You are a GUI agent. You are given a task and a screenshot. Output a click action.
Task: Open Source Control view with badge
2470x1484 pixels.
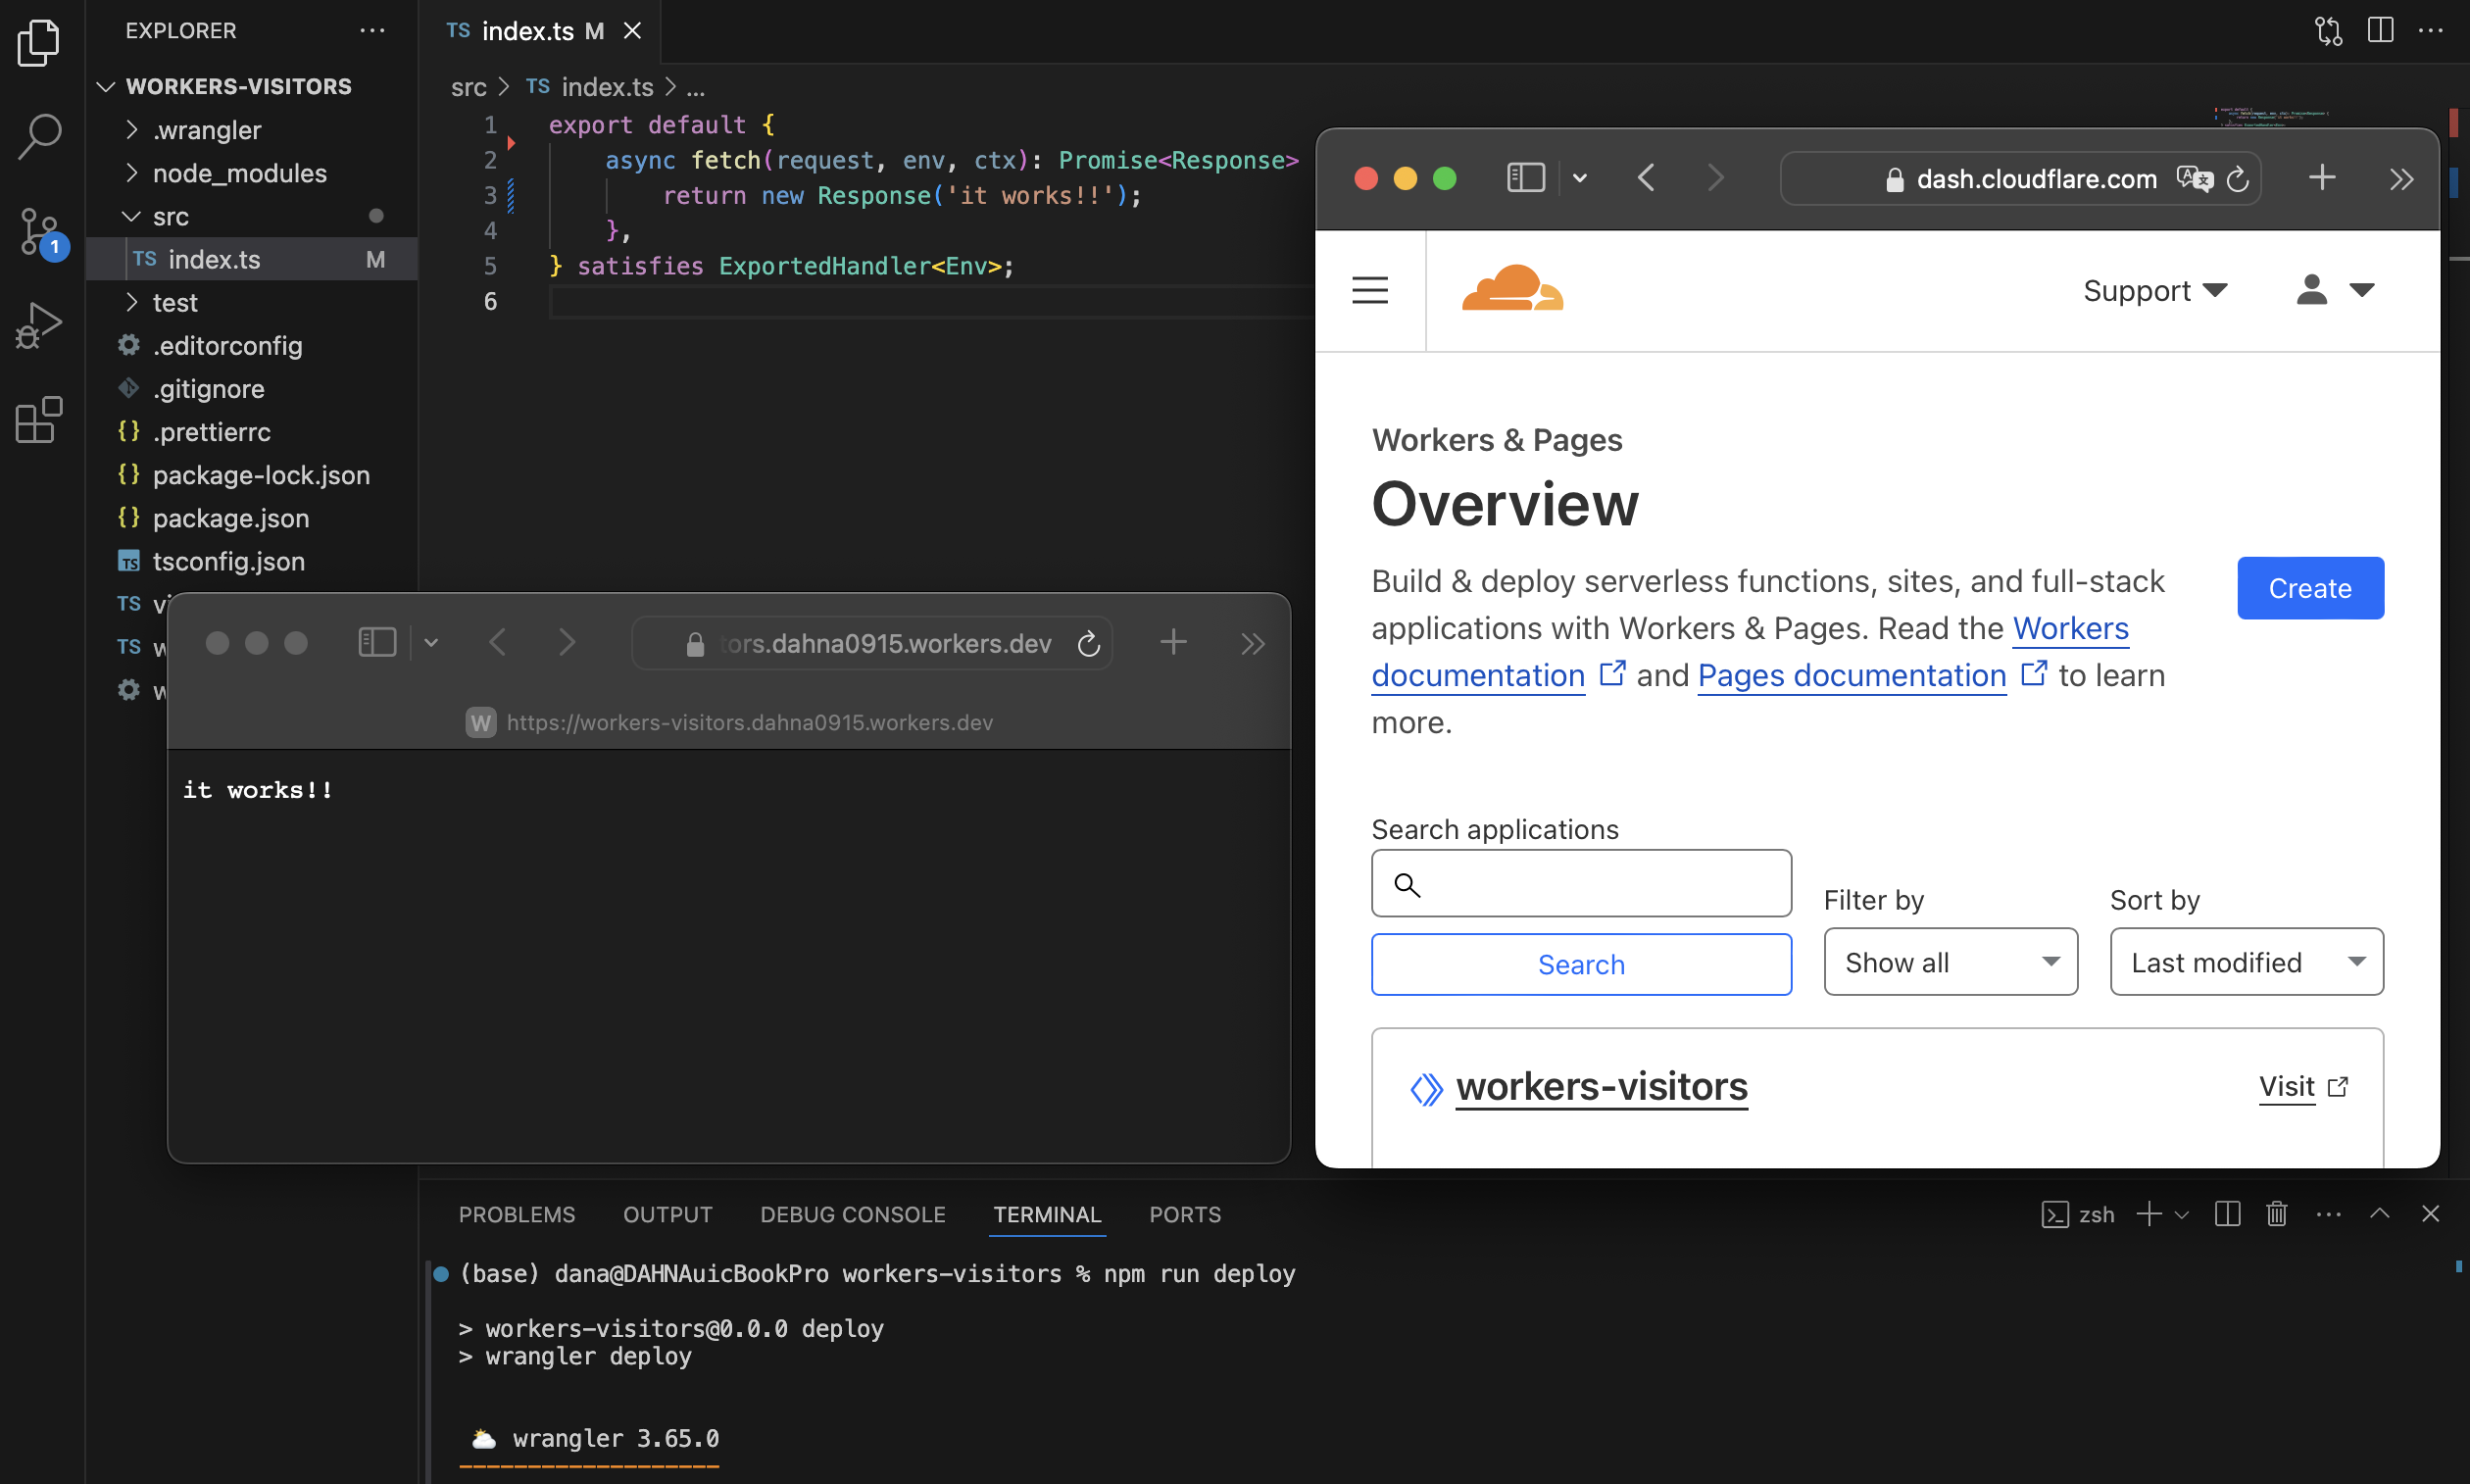coord(41,232)
